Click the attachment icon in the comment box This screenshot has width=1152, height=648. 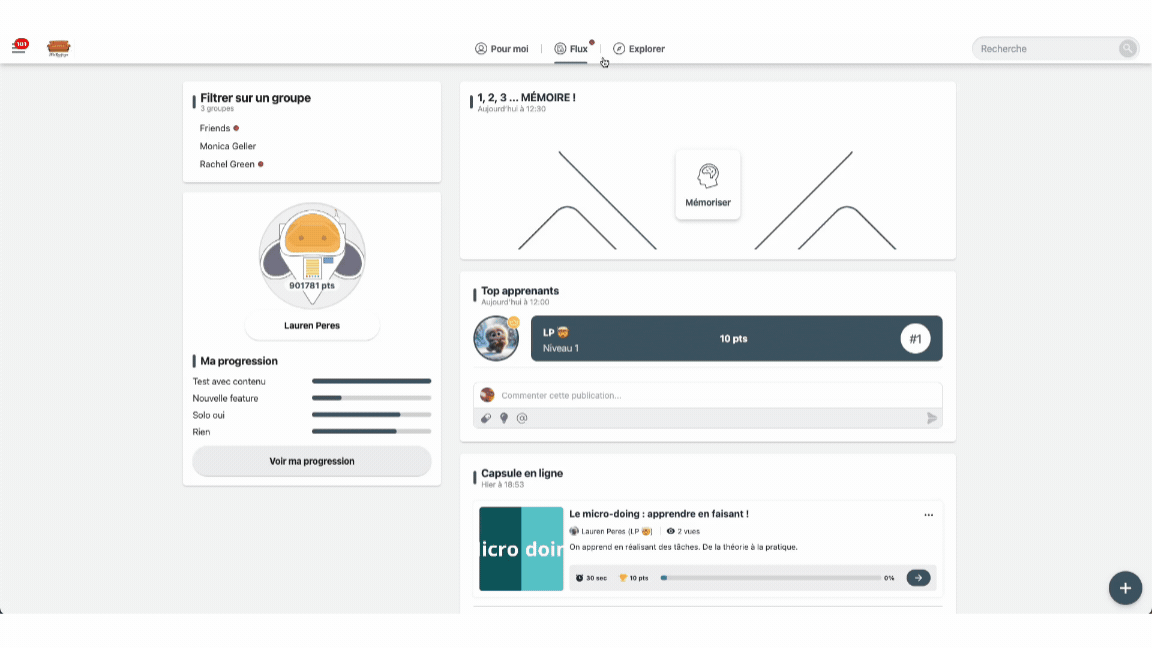486,418
